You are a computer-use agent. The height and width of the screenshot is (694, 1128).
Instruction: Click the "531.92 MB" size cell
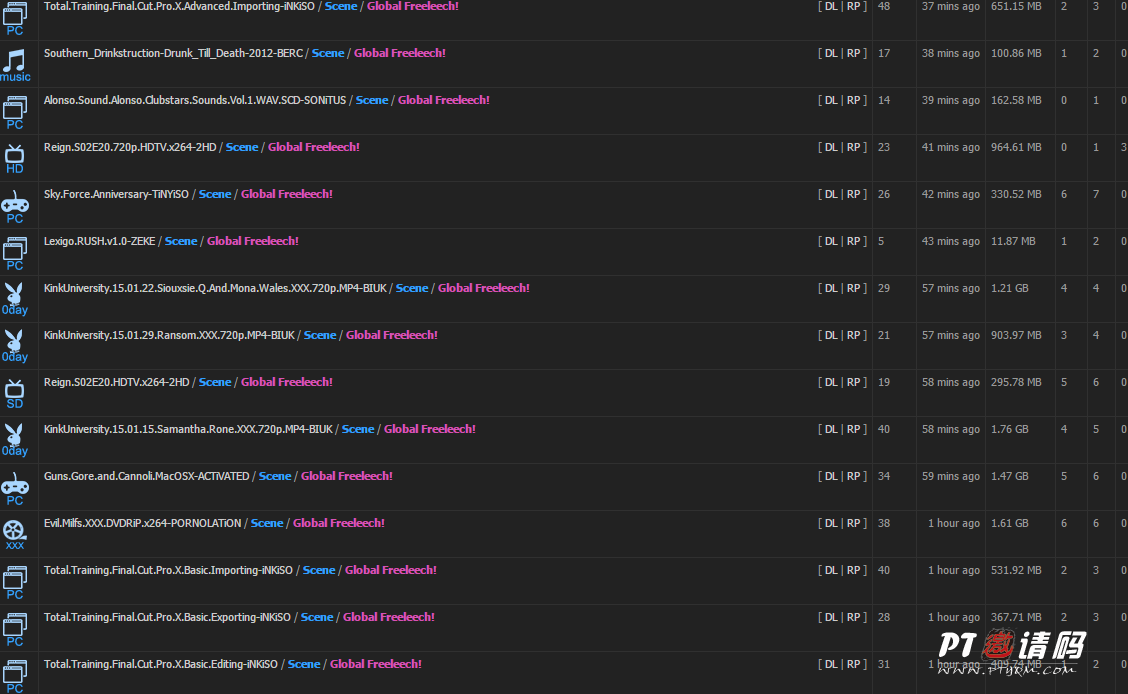coord(1016,570)
